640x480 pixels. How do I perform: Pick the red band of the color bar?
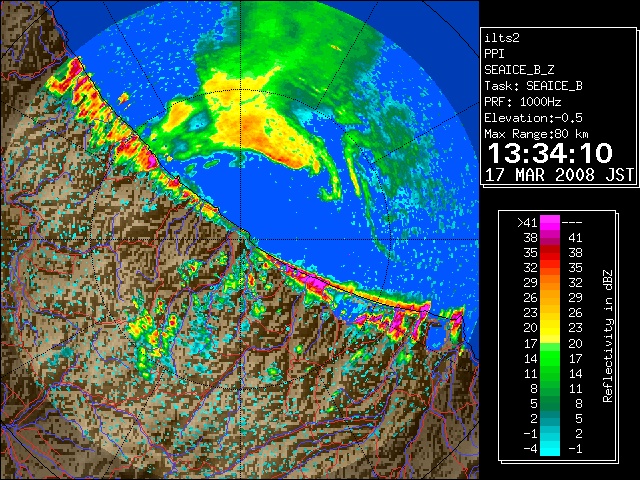[x=550, y=252]
